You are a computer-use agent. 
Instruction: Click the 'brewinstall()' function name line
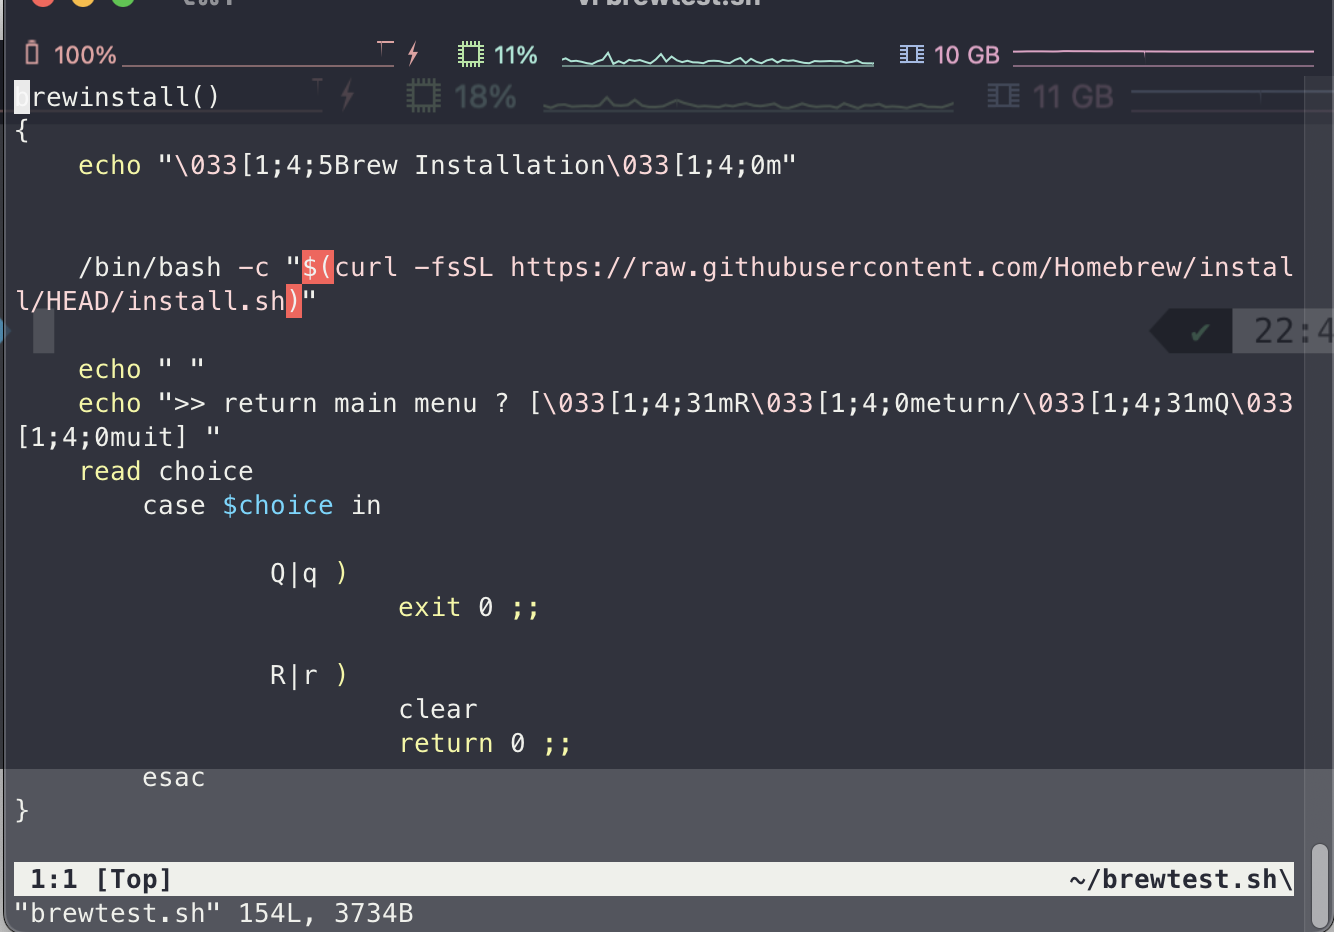(117, 97)
